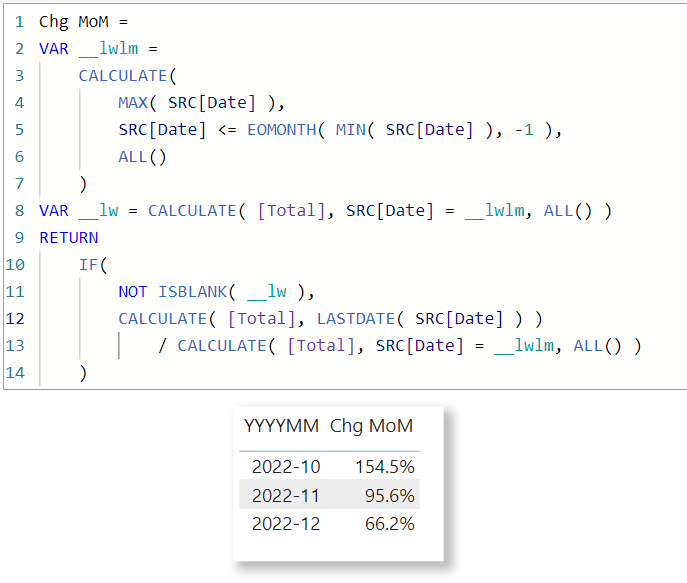Click CALCULATE on line 13
687x583 pixels.
[x=222, y=346]
